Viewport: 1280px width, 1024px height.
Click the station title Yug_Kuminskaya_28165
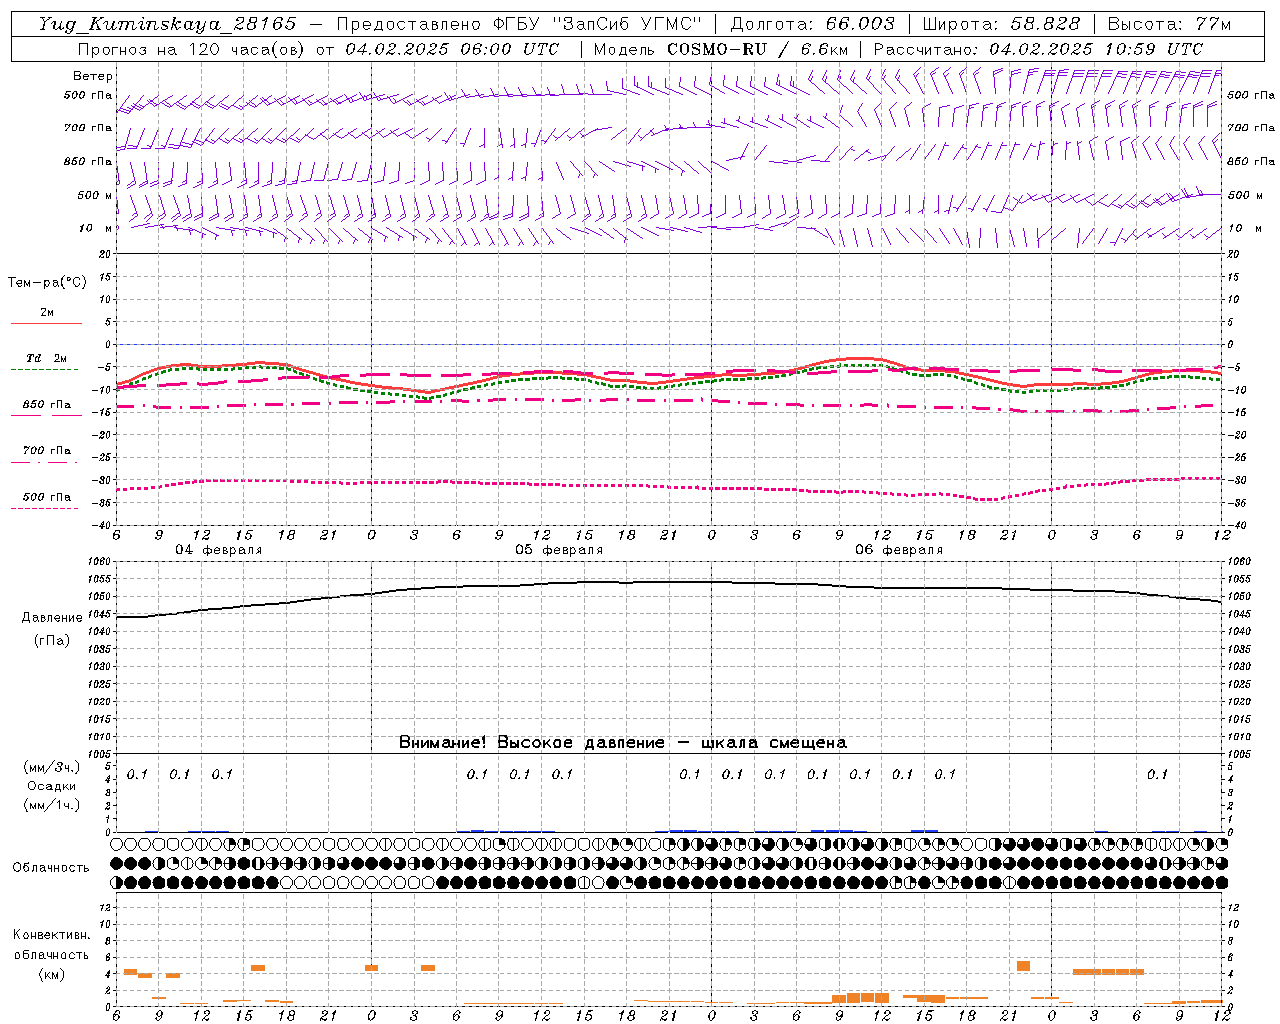pos(167,24)
